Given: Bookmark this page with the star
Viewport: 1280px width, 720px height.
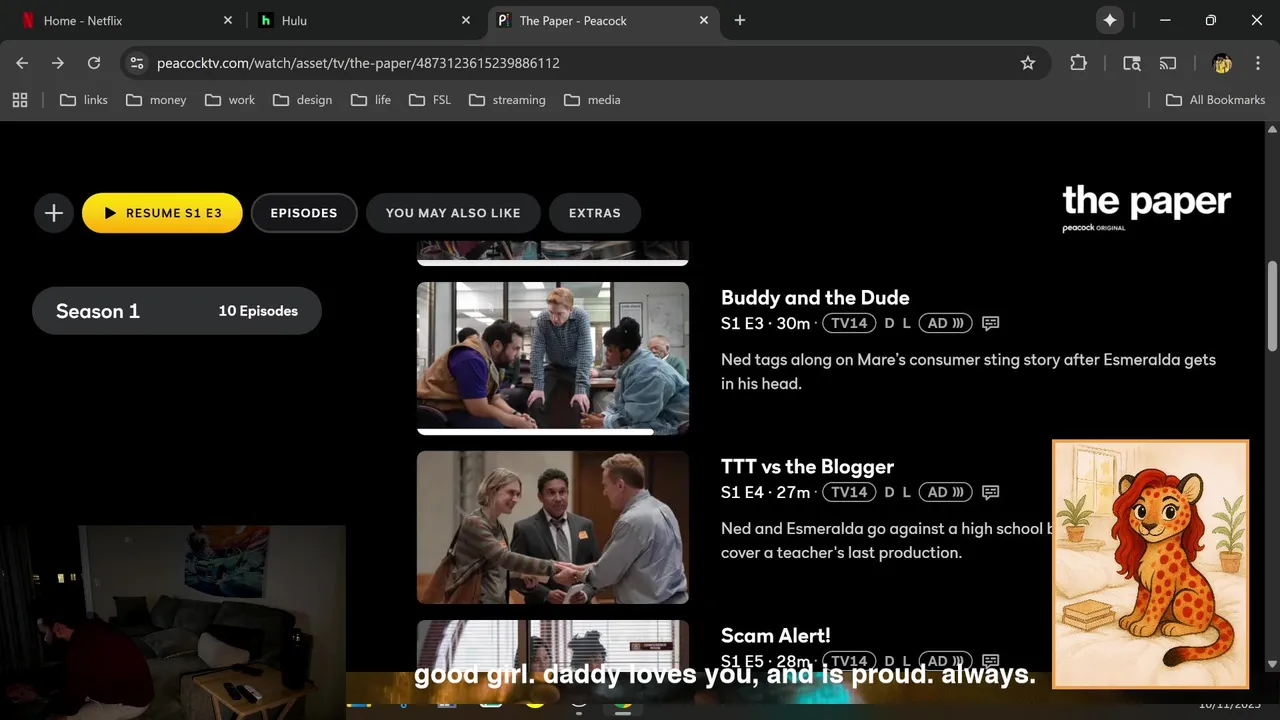Looking at the screenshot, I should pyautogui.click(x=1028, y=63).
